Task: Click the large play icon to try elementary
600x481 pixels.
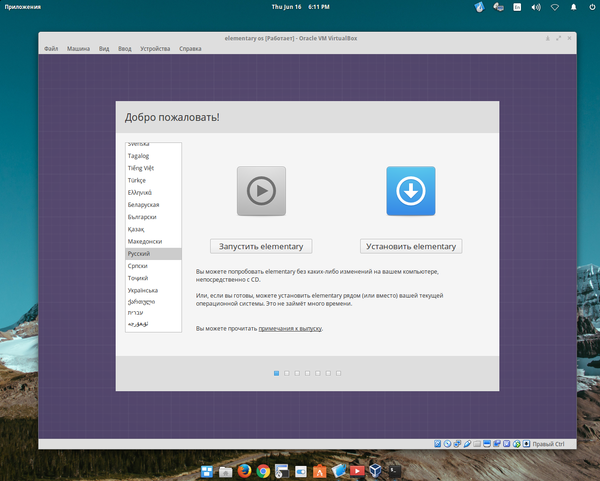Action: point(261,191)
